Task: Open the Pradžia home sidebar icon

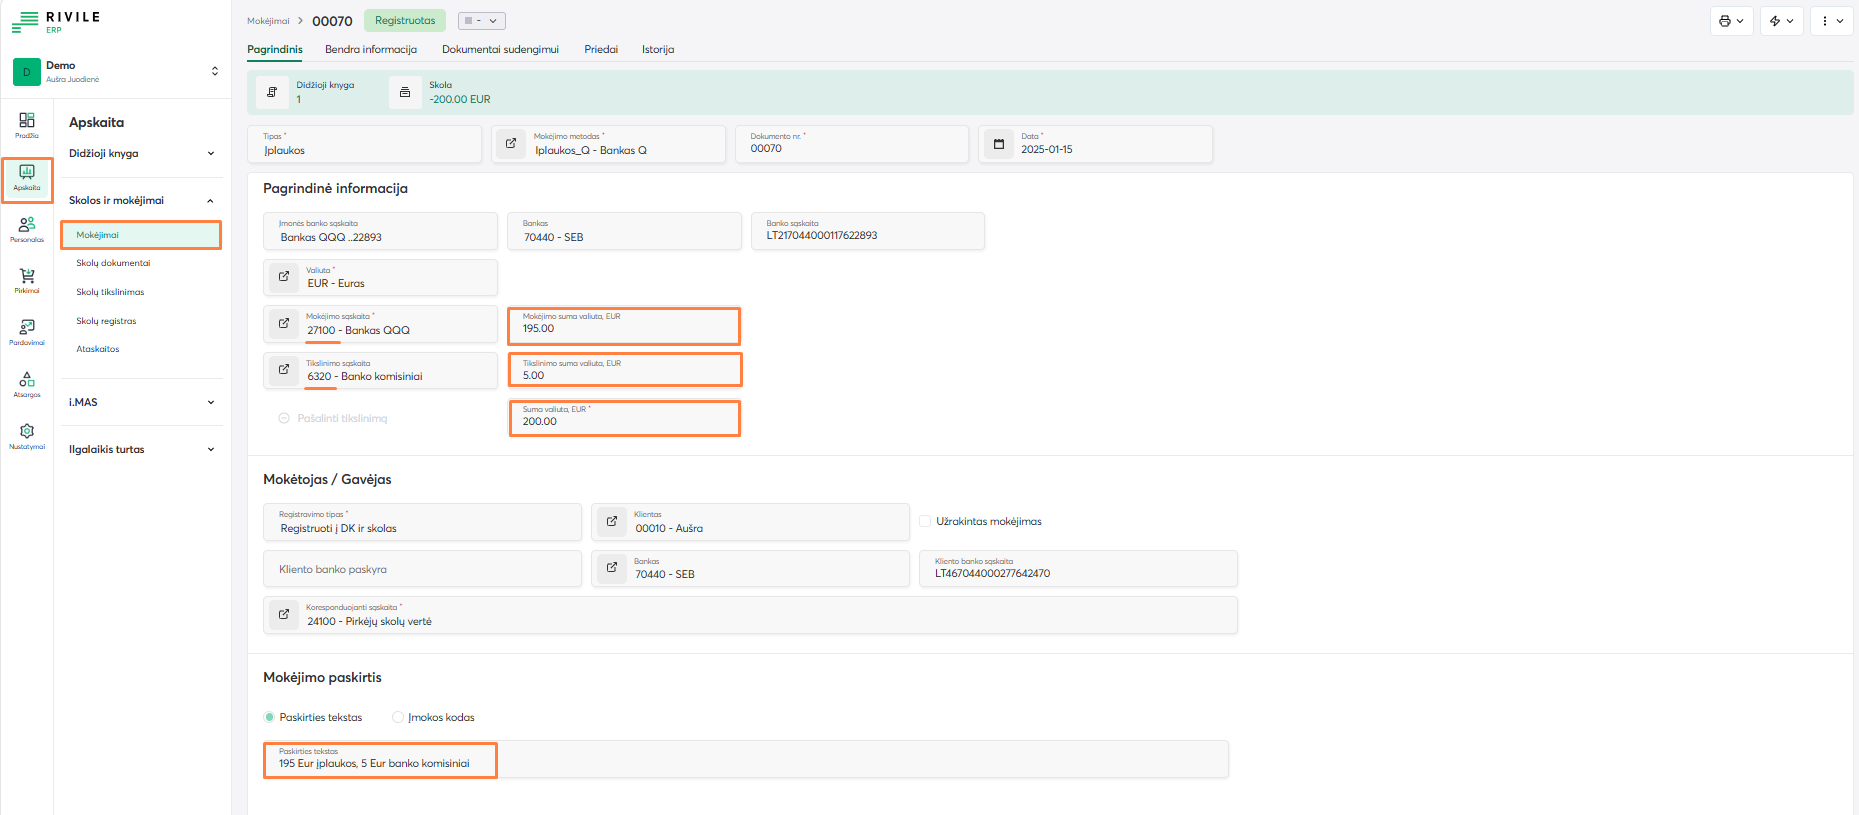Action: point(27,124)
